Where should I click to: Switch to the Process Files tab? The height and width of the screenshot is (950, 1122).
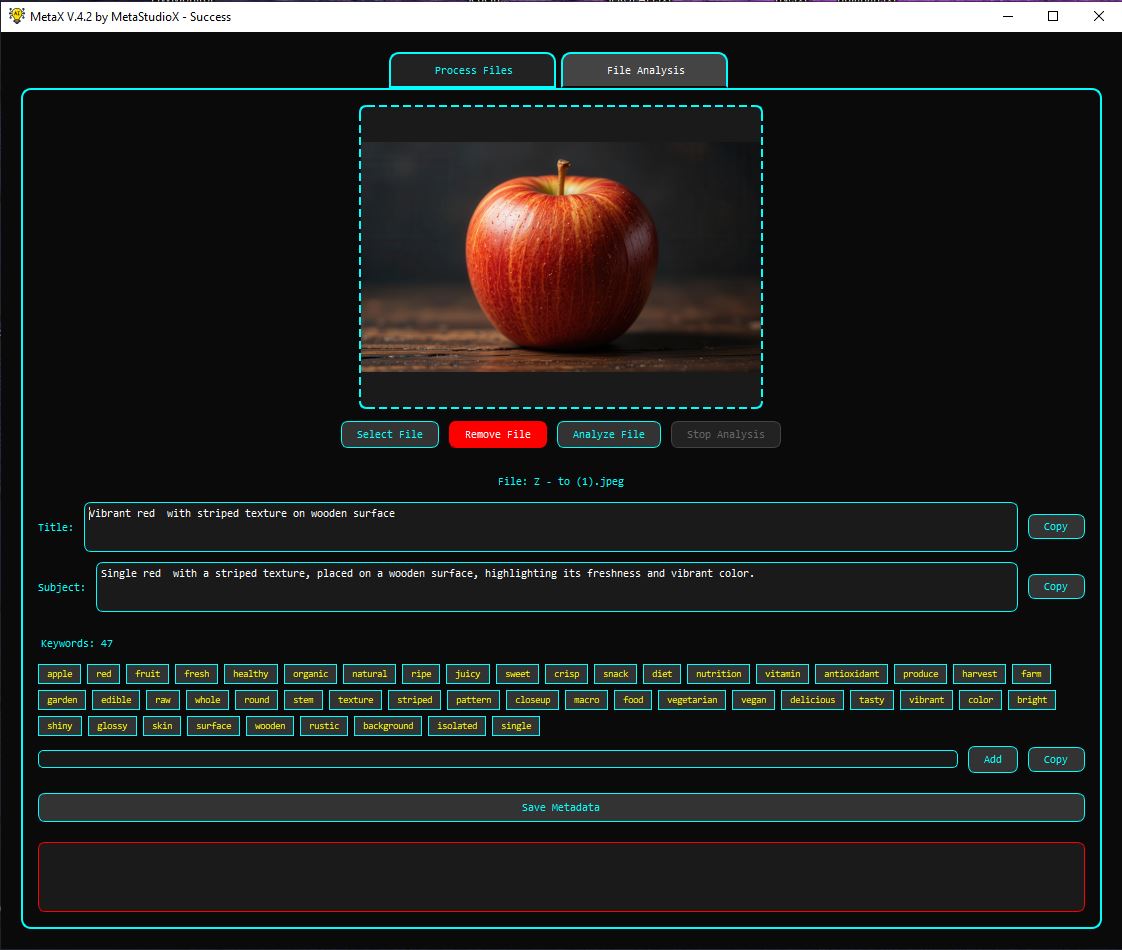(472, 70)
